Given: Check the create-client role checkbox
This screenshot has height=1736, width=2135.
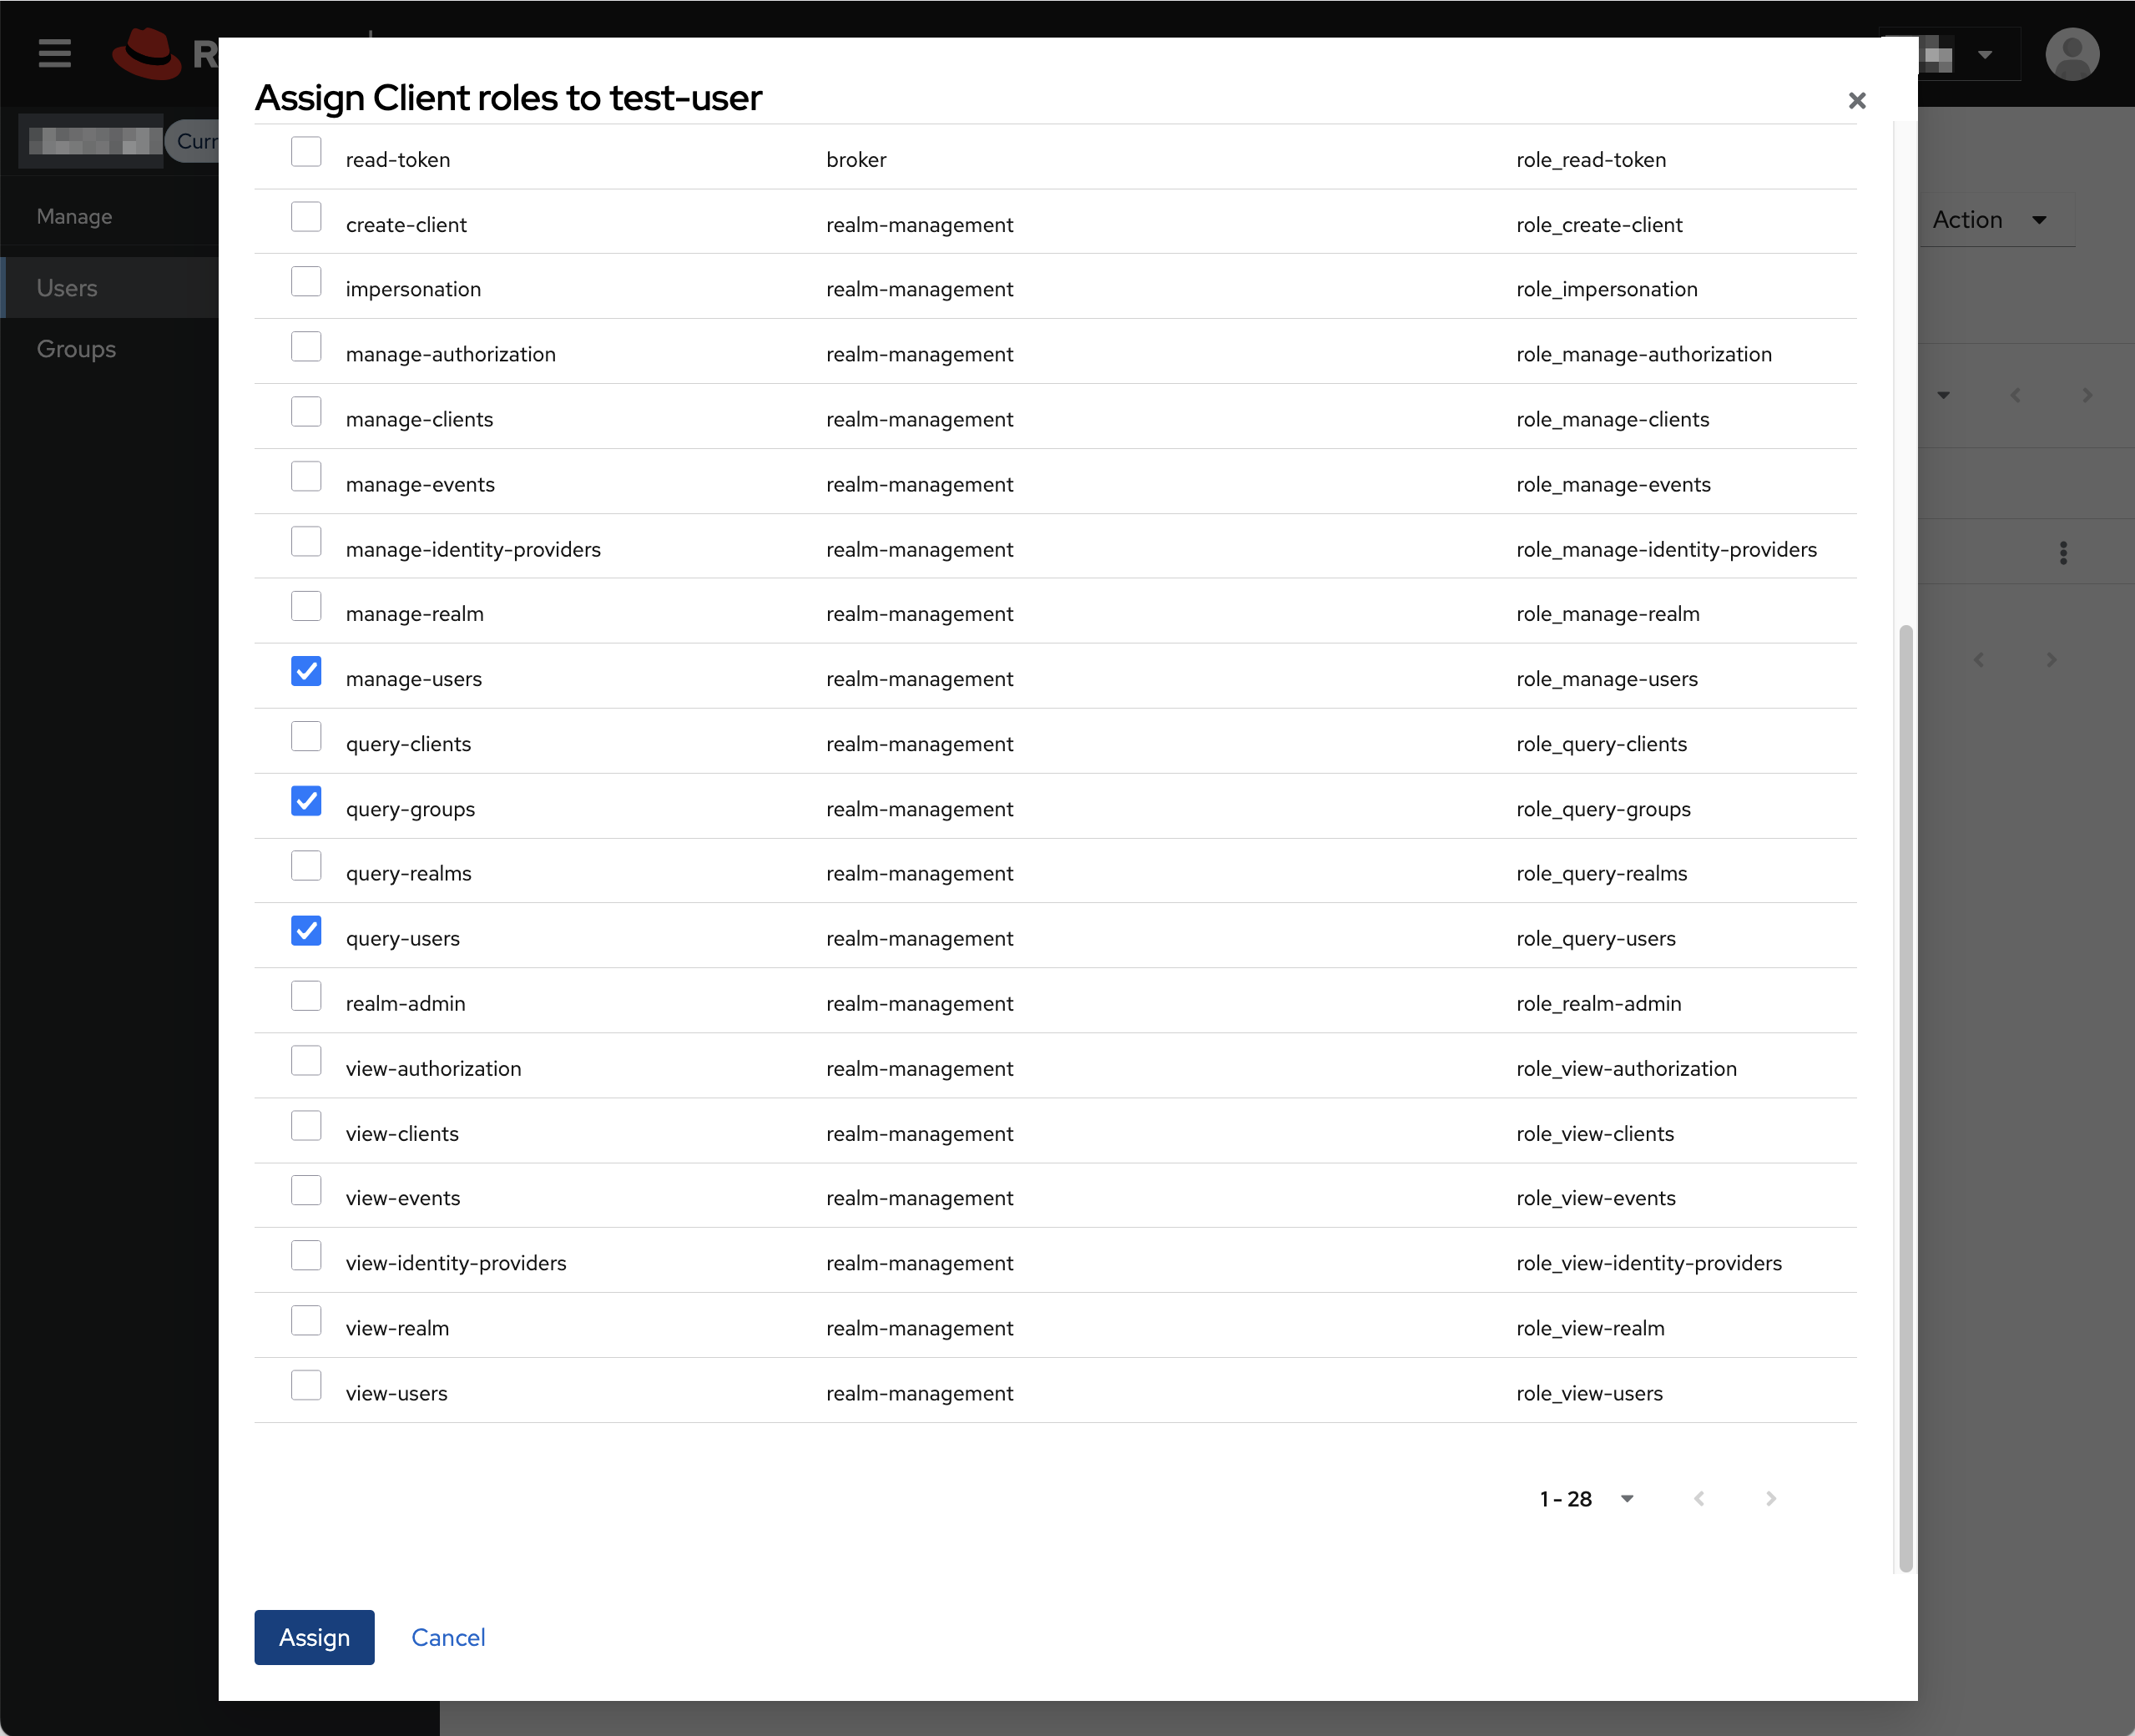Looking at the screenshot, I should tap(306, 216).
